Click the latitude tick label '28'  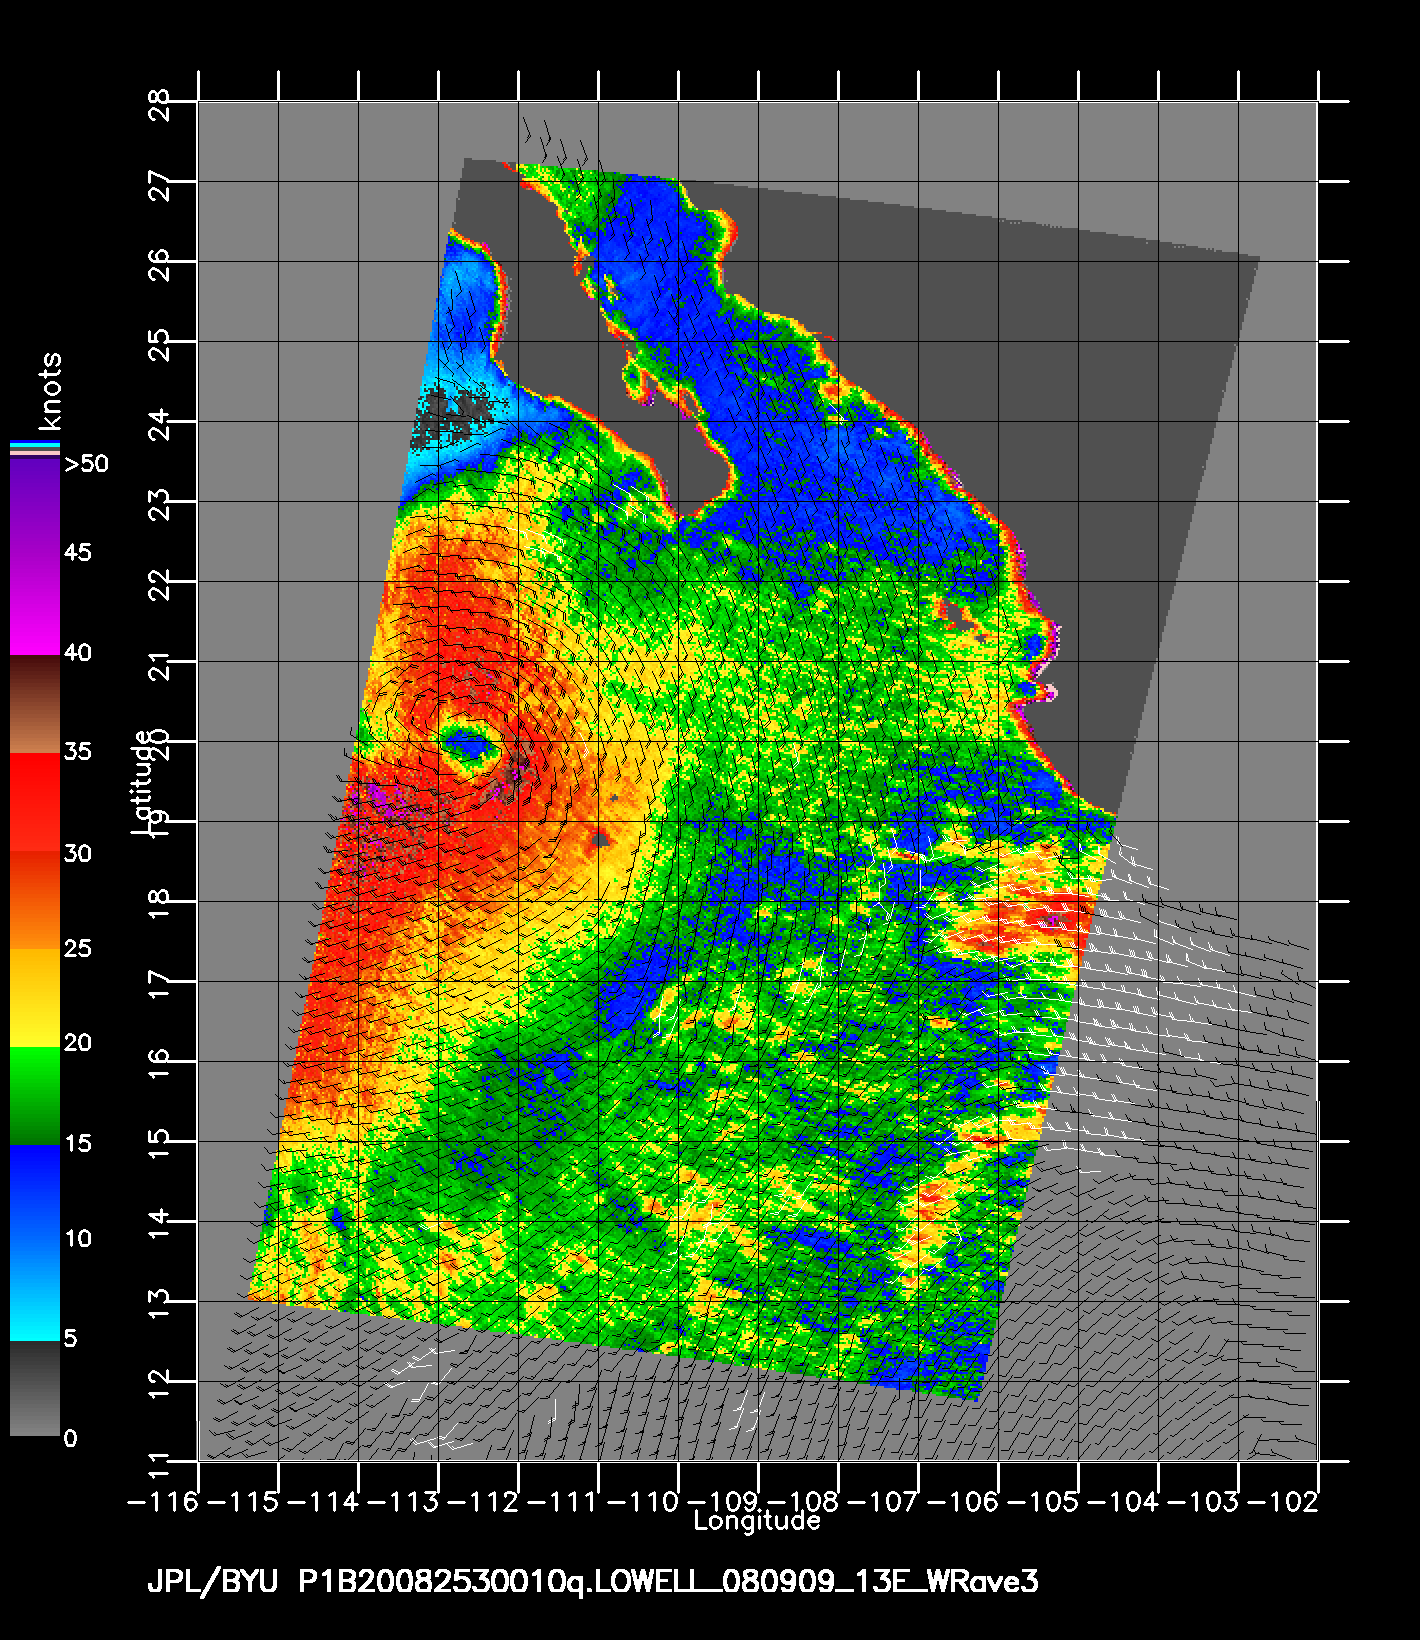(160, 104)
